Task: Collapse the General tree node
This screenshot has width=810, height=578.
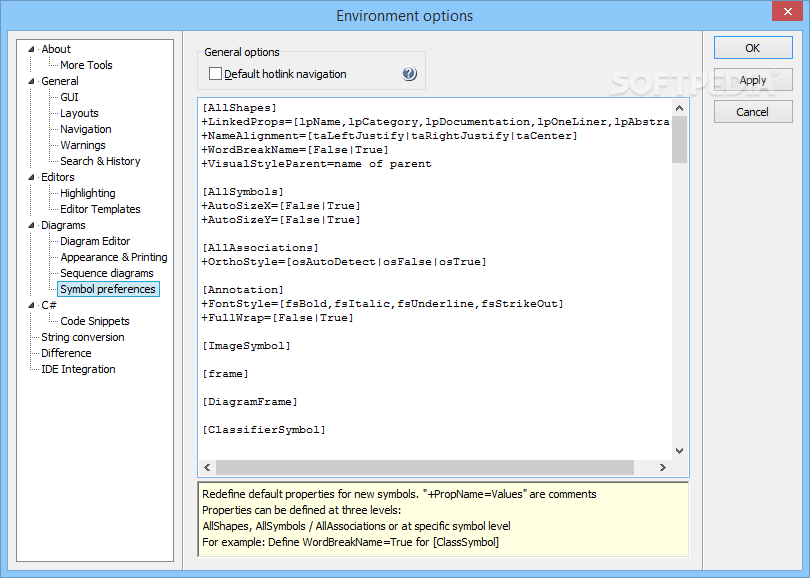Action: pyautogui.click(x=31, y=81)
